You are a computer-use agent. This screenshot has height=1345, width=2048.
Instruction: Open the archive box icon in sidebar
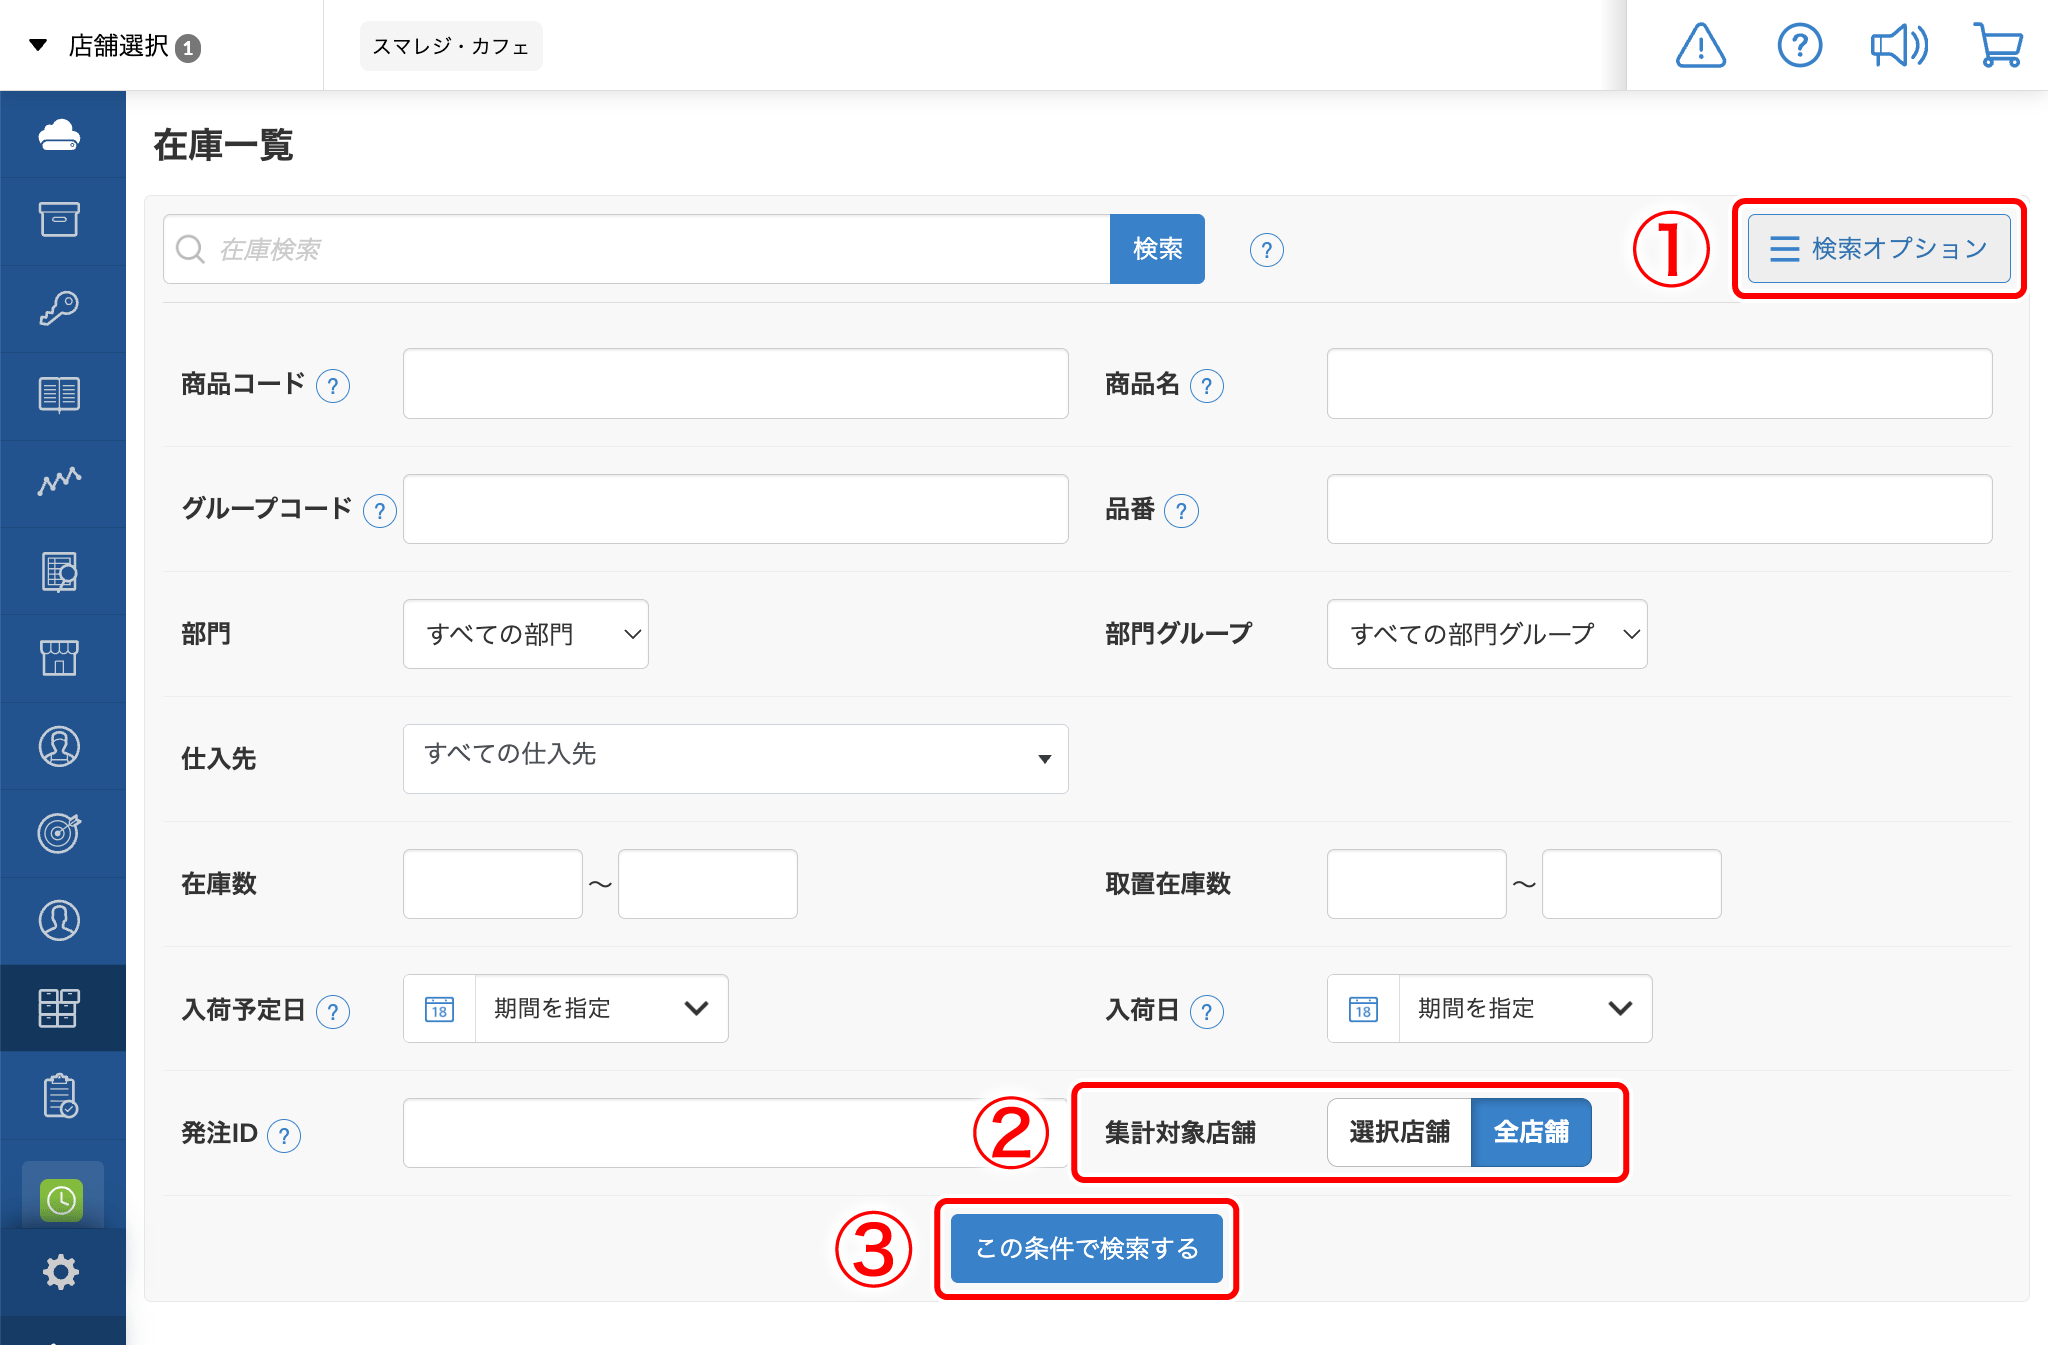(60, 220)
